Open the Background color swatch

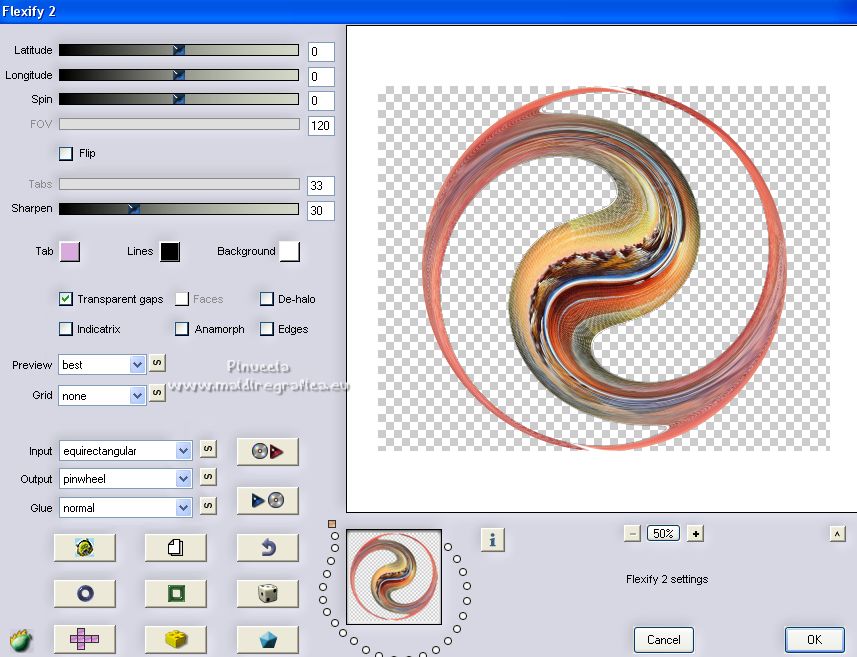[x=290, y=252]
